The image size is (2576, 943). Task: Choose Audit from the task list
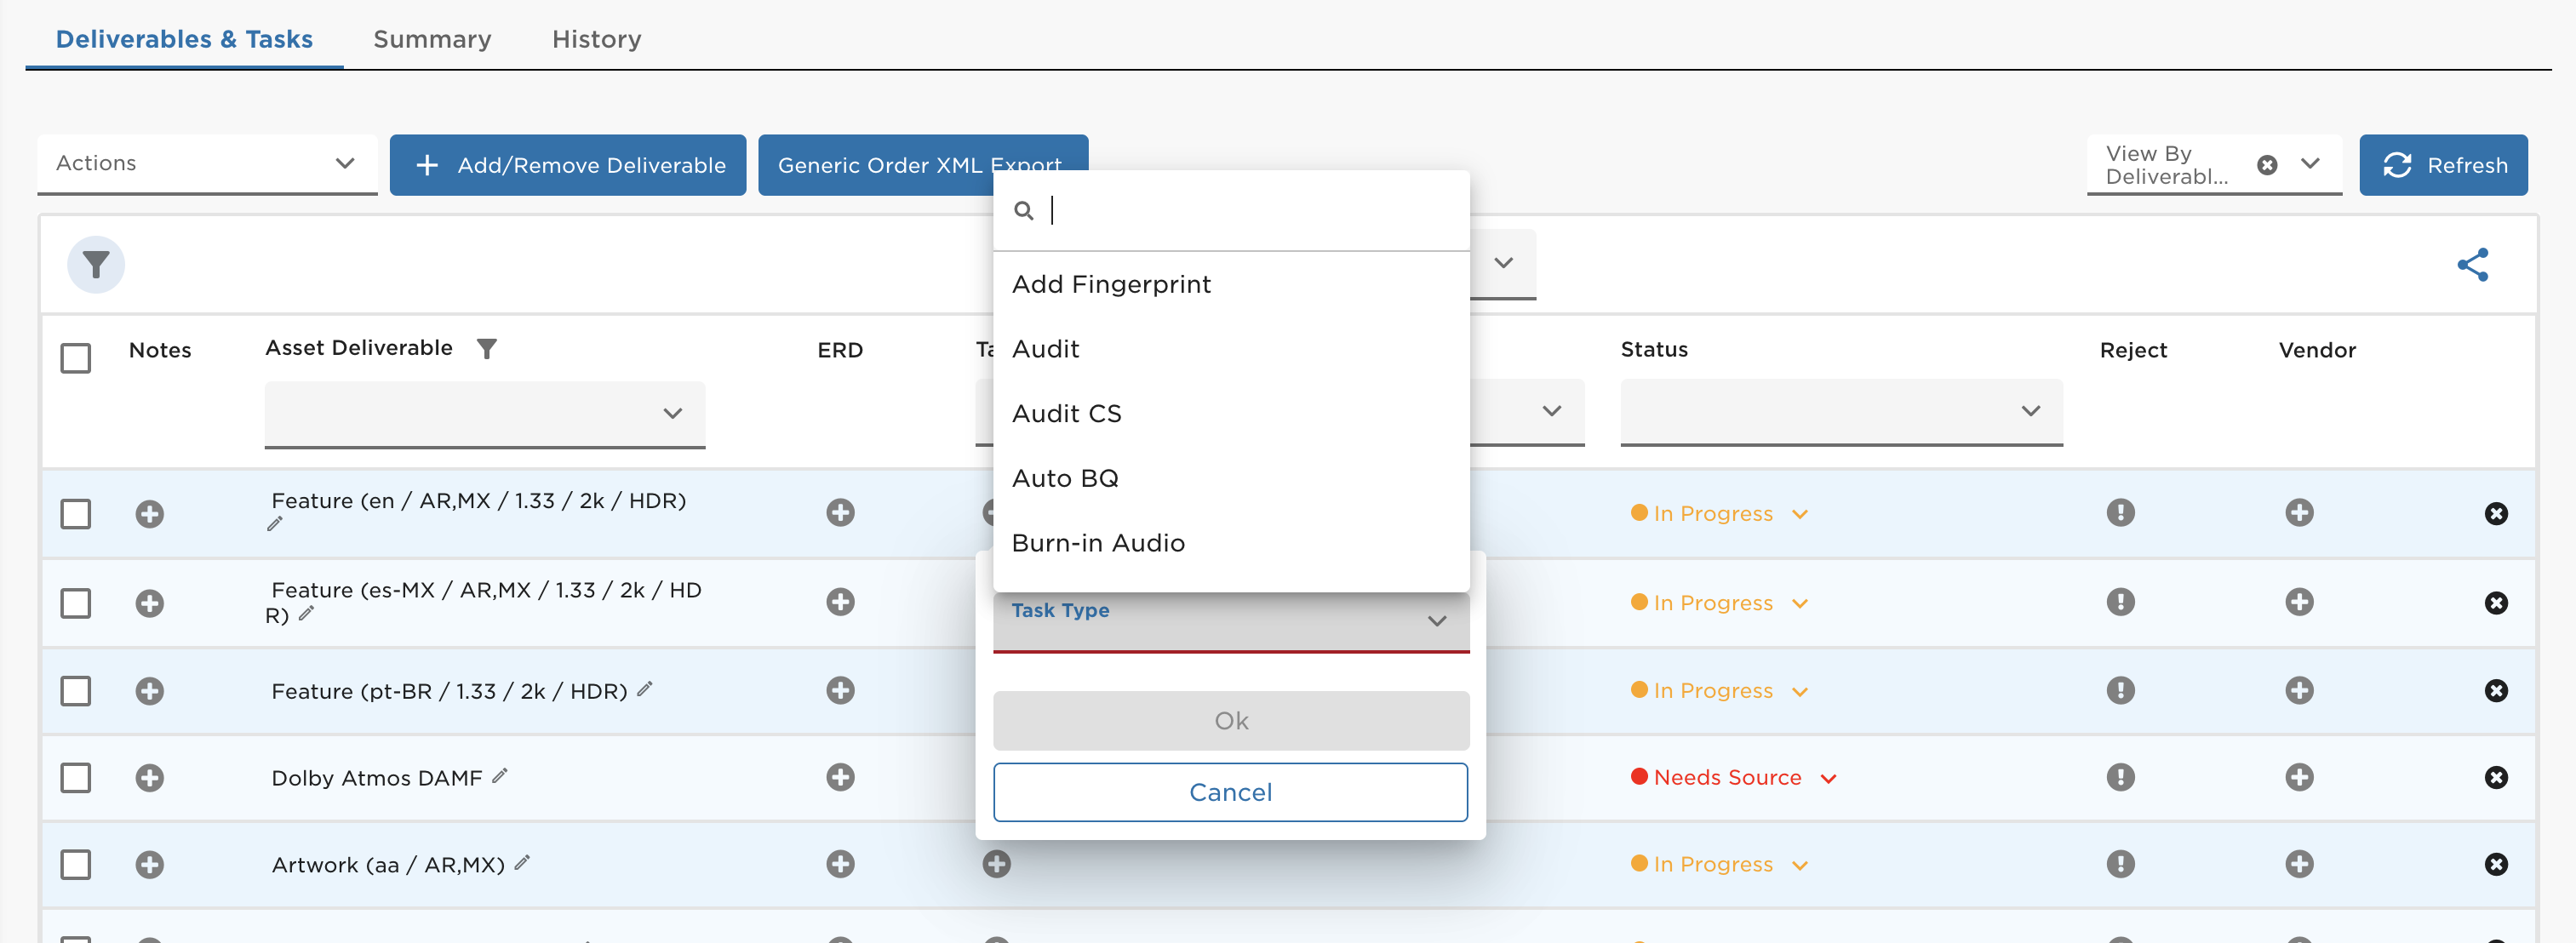(x=1231, y=349)
